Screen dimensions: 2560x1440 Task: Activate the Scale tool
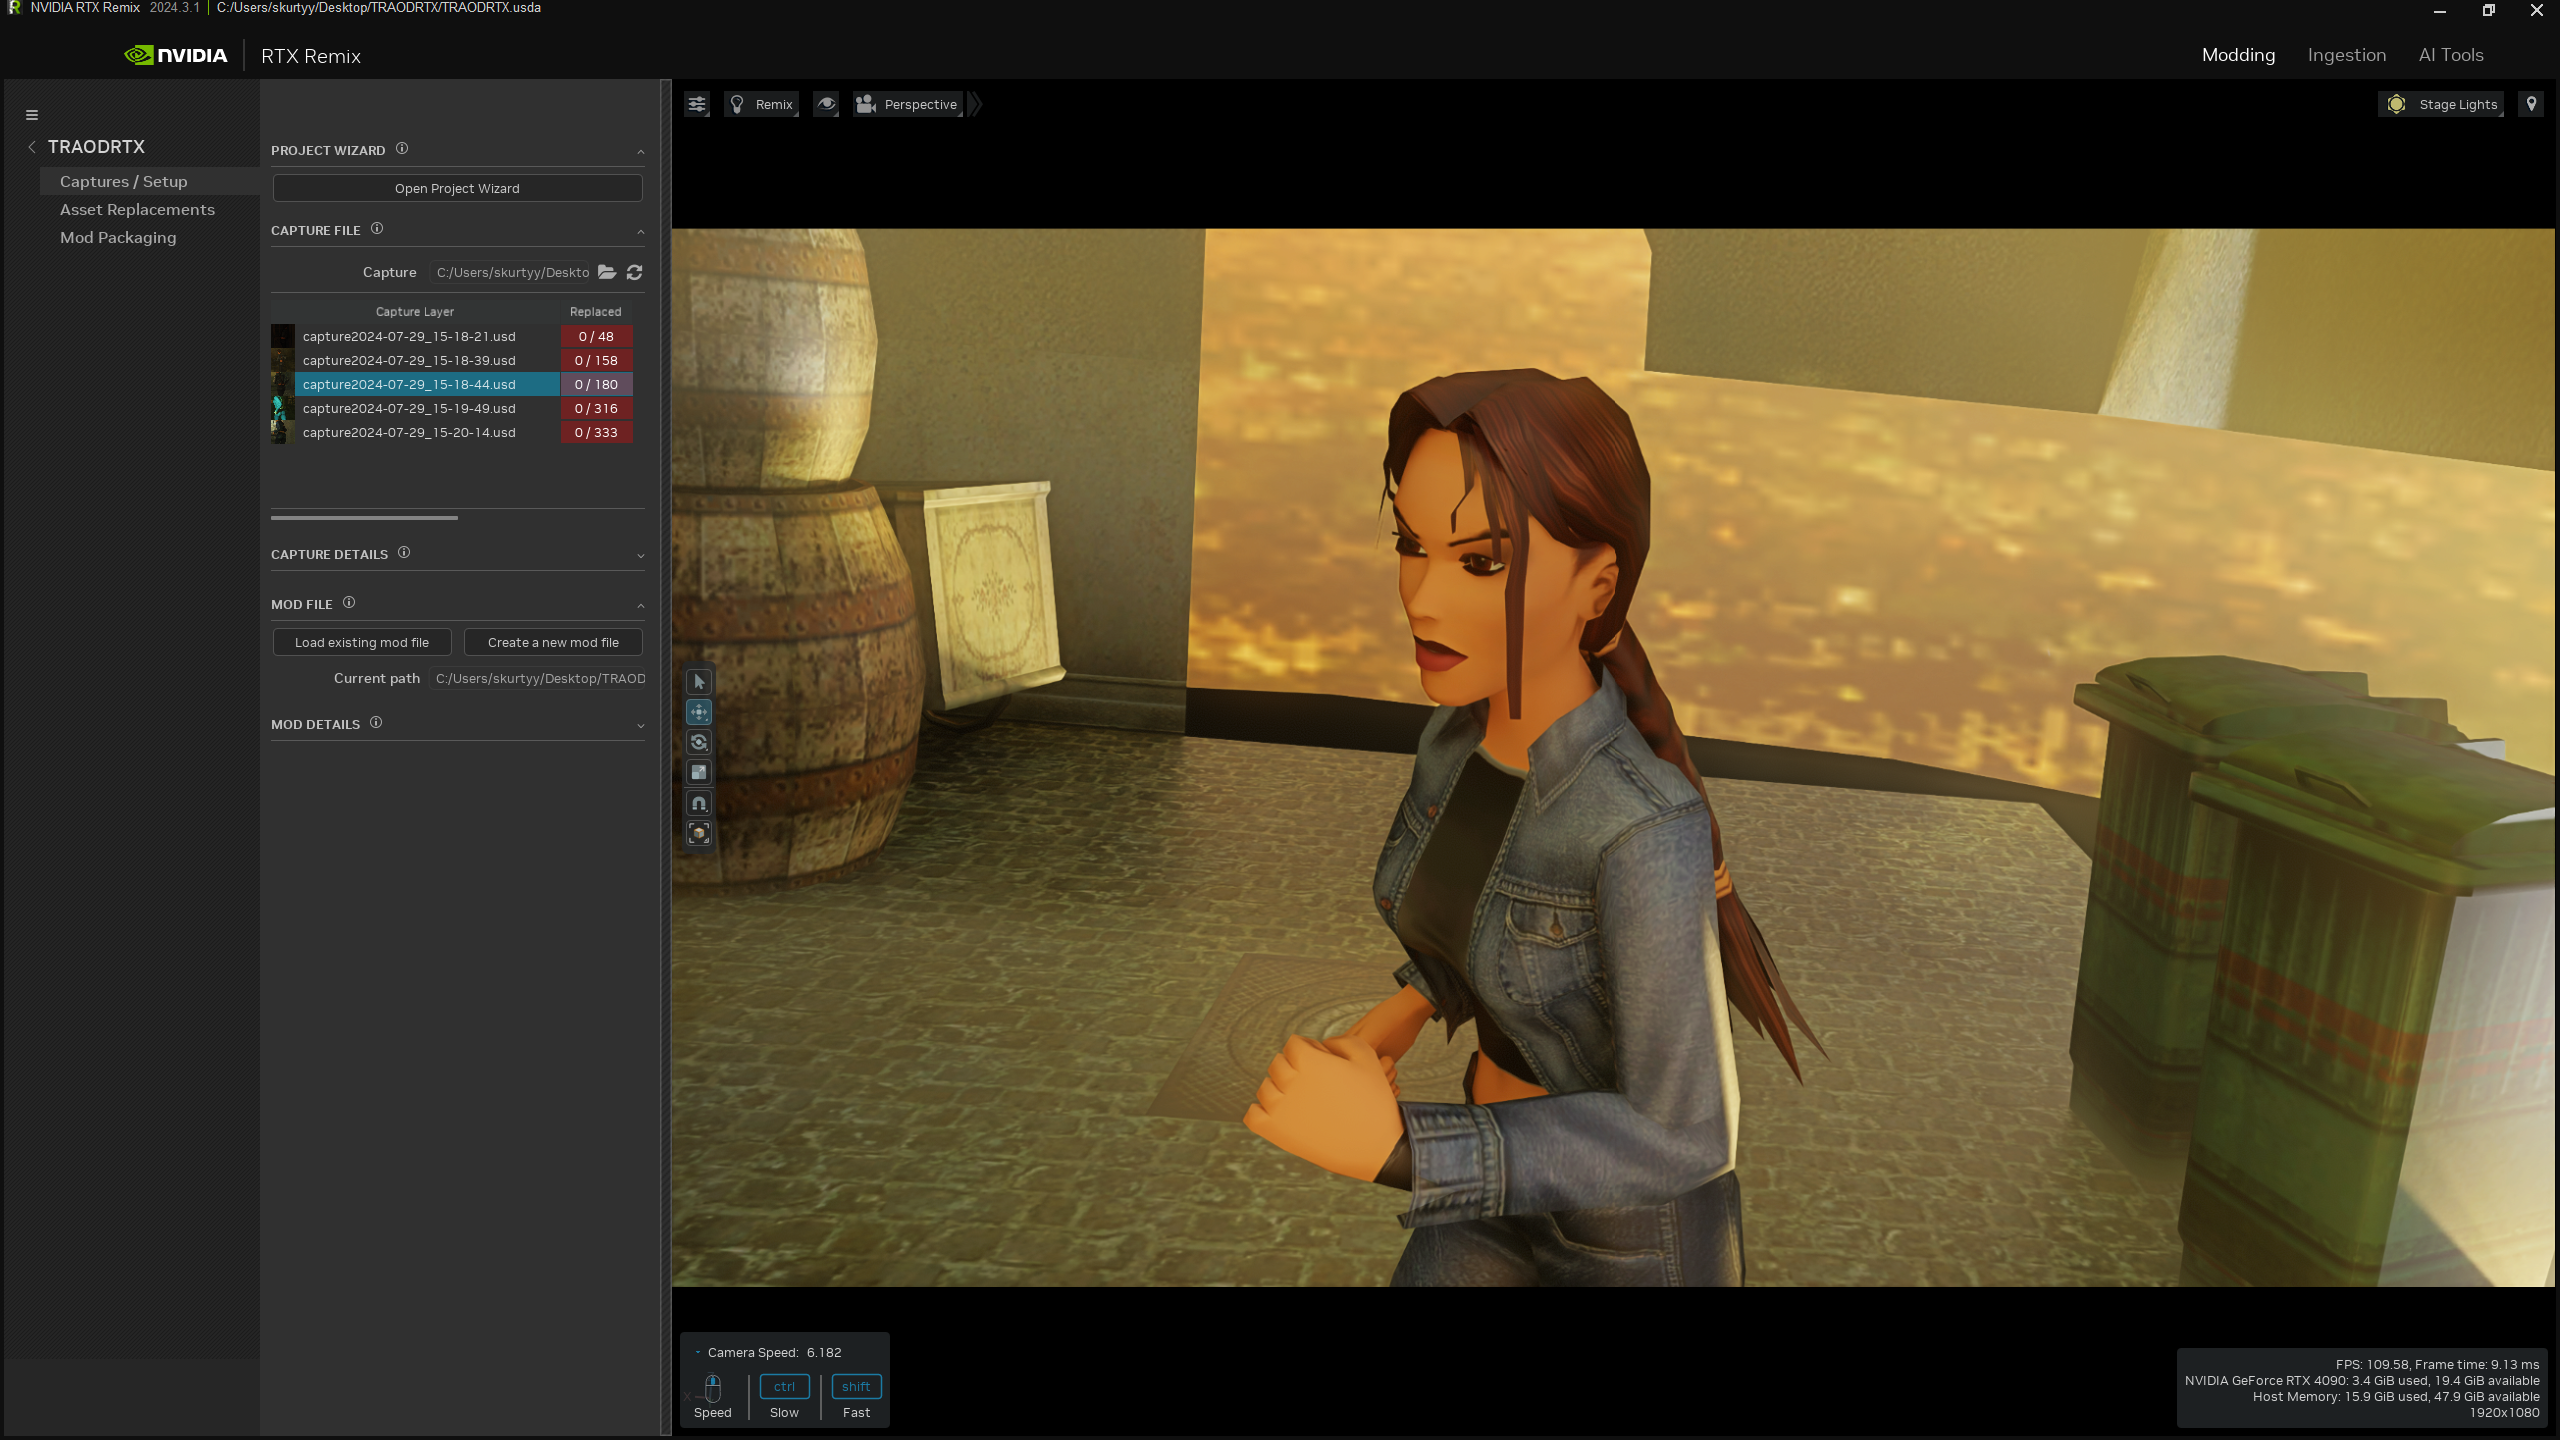(699, 772)
